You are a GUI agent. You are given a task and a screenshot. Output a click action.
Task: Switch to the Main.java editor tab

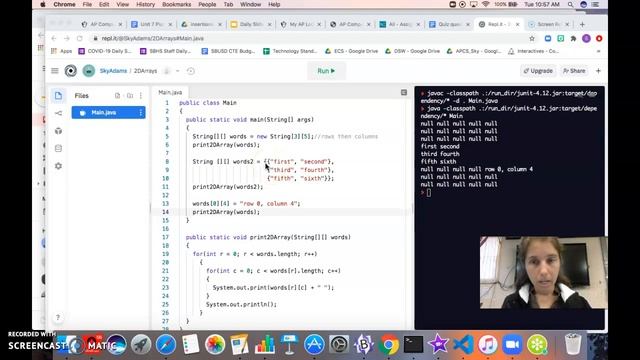pyautogui.click(x=170, y=93)
